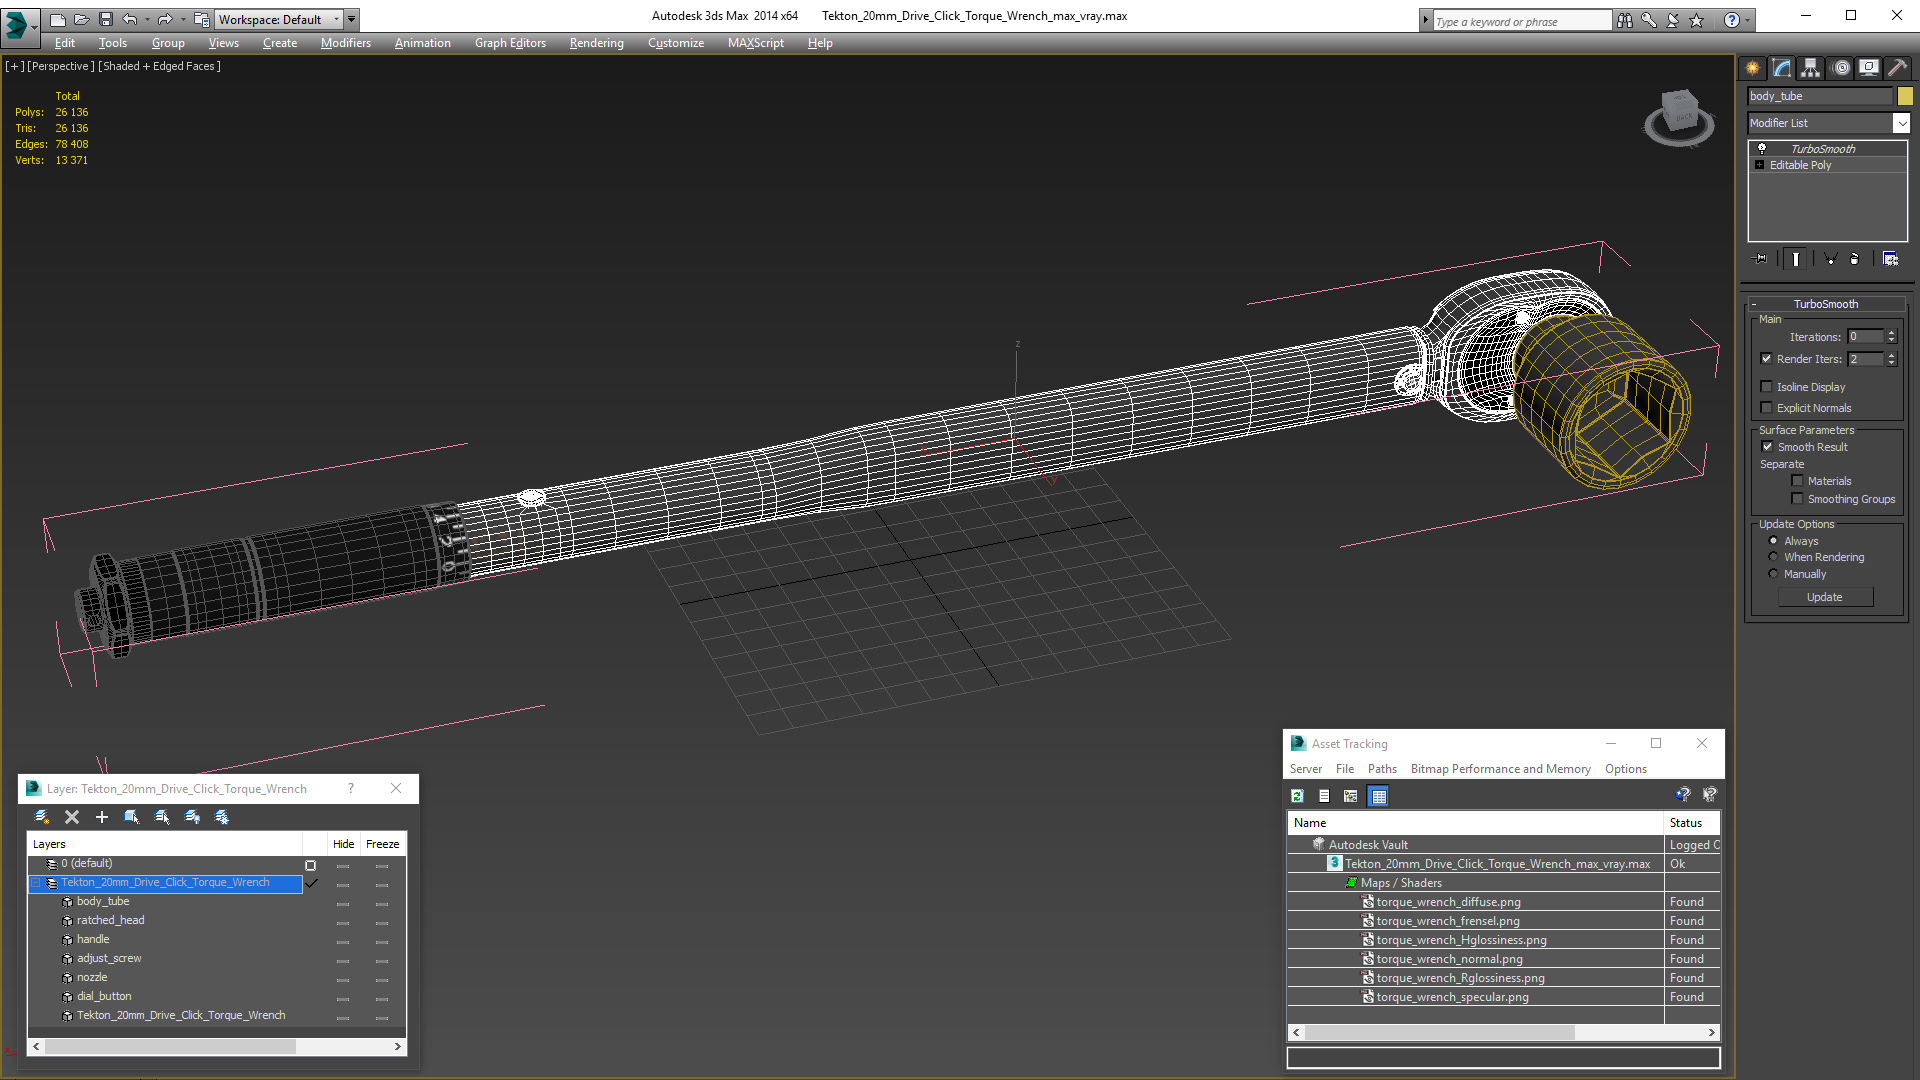Open the Help icon dropdown arrow

click(x=1748, y=20)
